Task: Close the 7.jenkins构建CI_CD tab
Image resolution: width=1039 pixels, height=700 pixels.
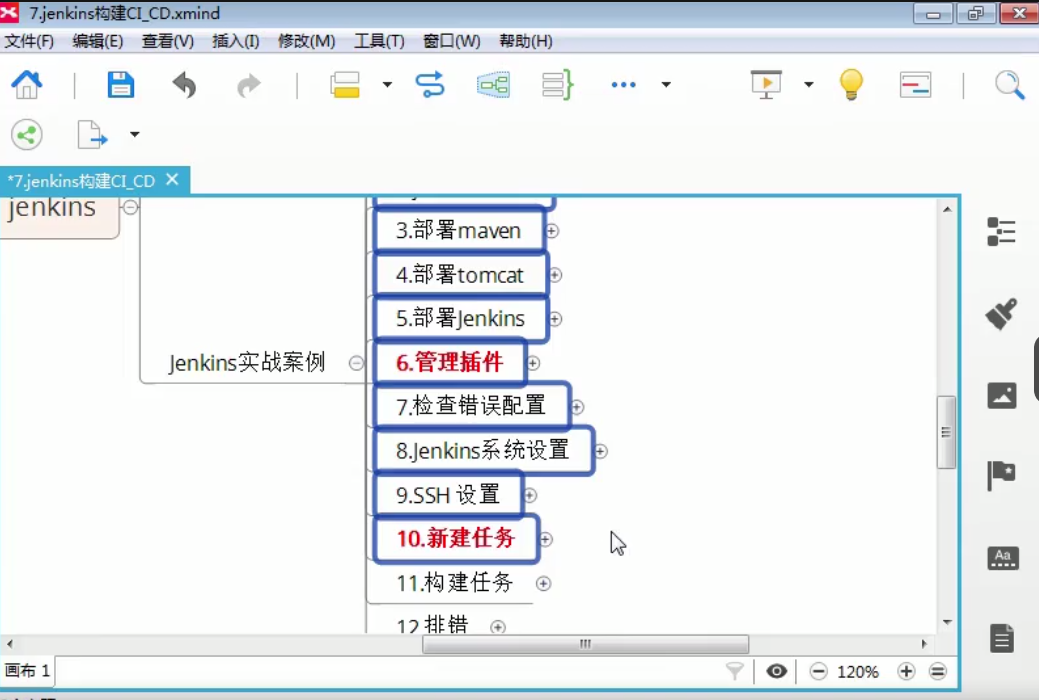Action: point(172,180)
